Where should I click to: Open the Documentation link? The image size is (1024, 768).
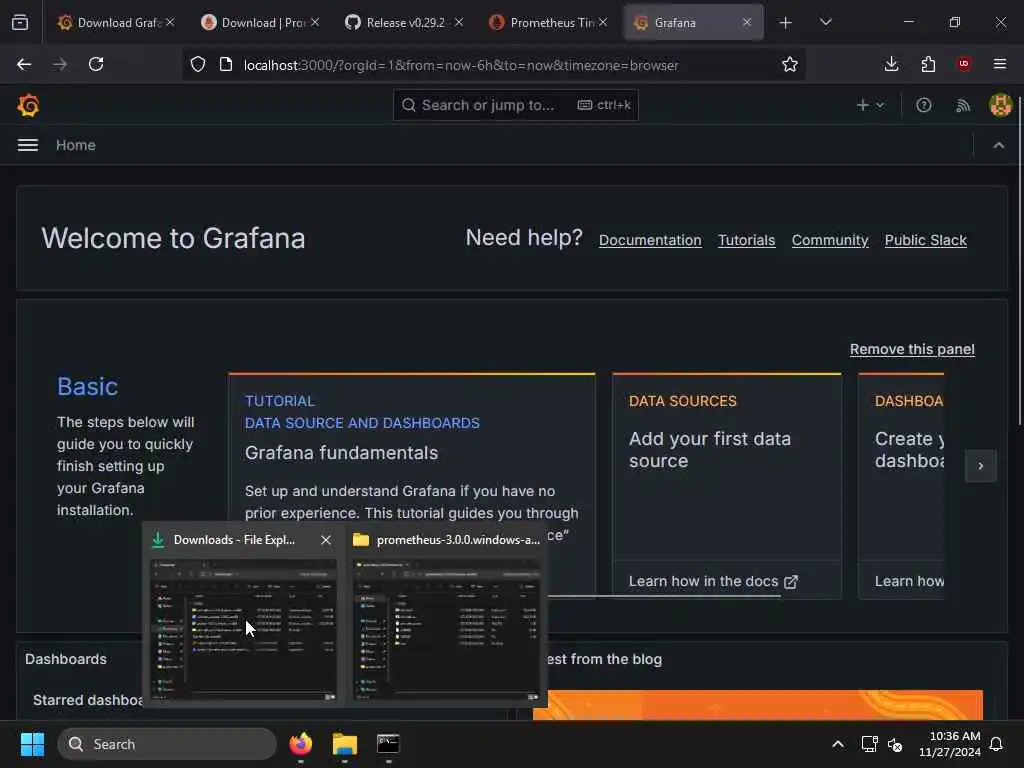pyautogui.click(x=650, y=240)
